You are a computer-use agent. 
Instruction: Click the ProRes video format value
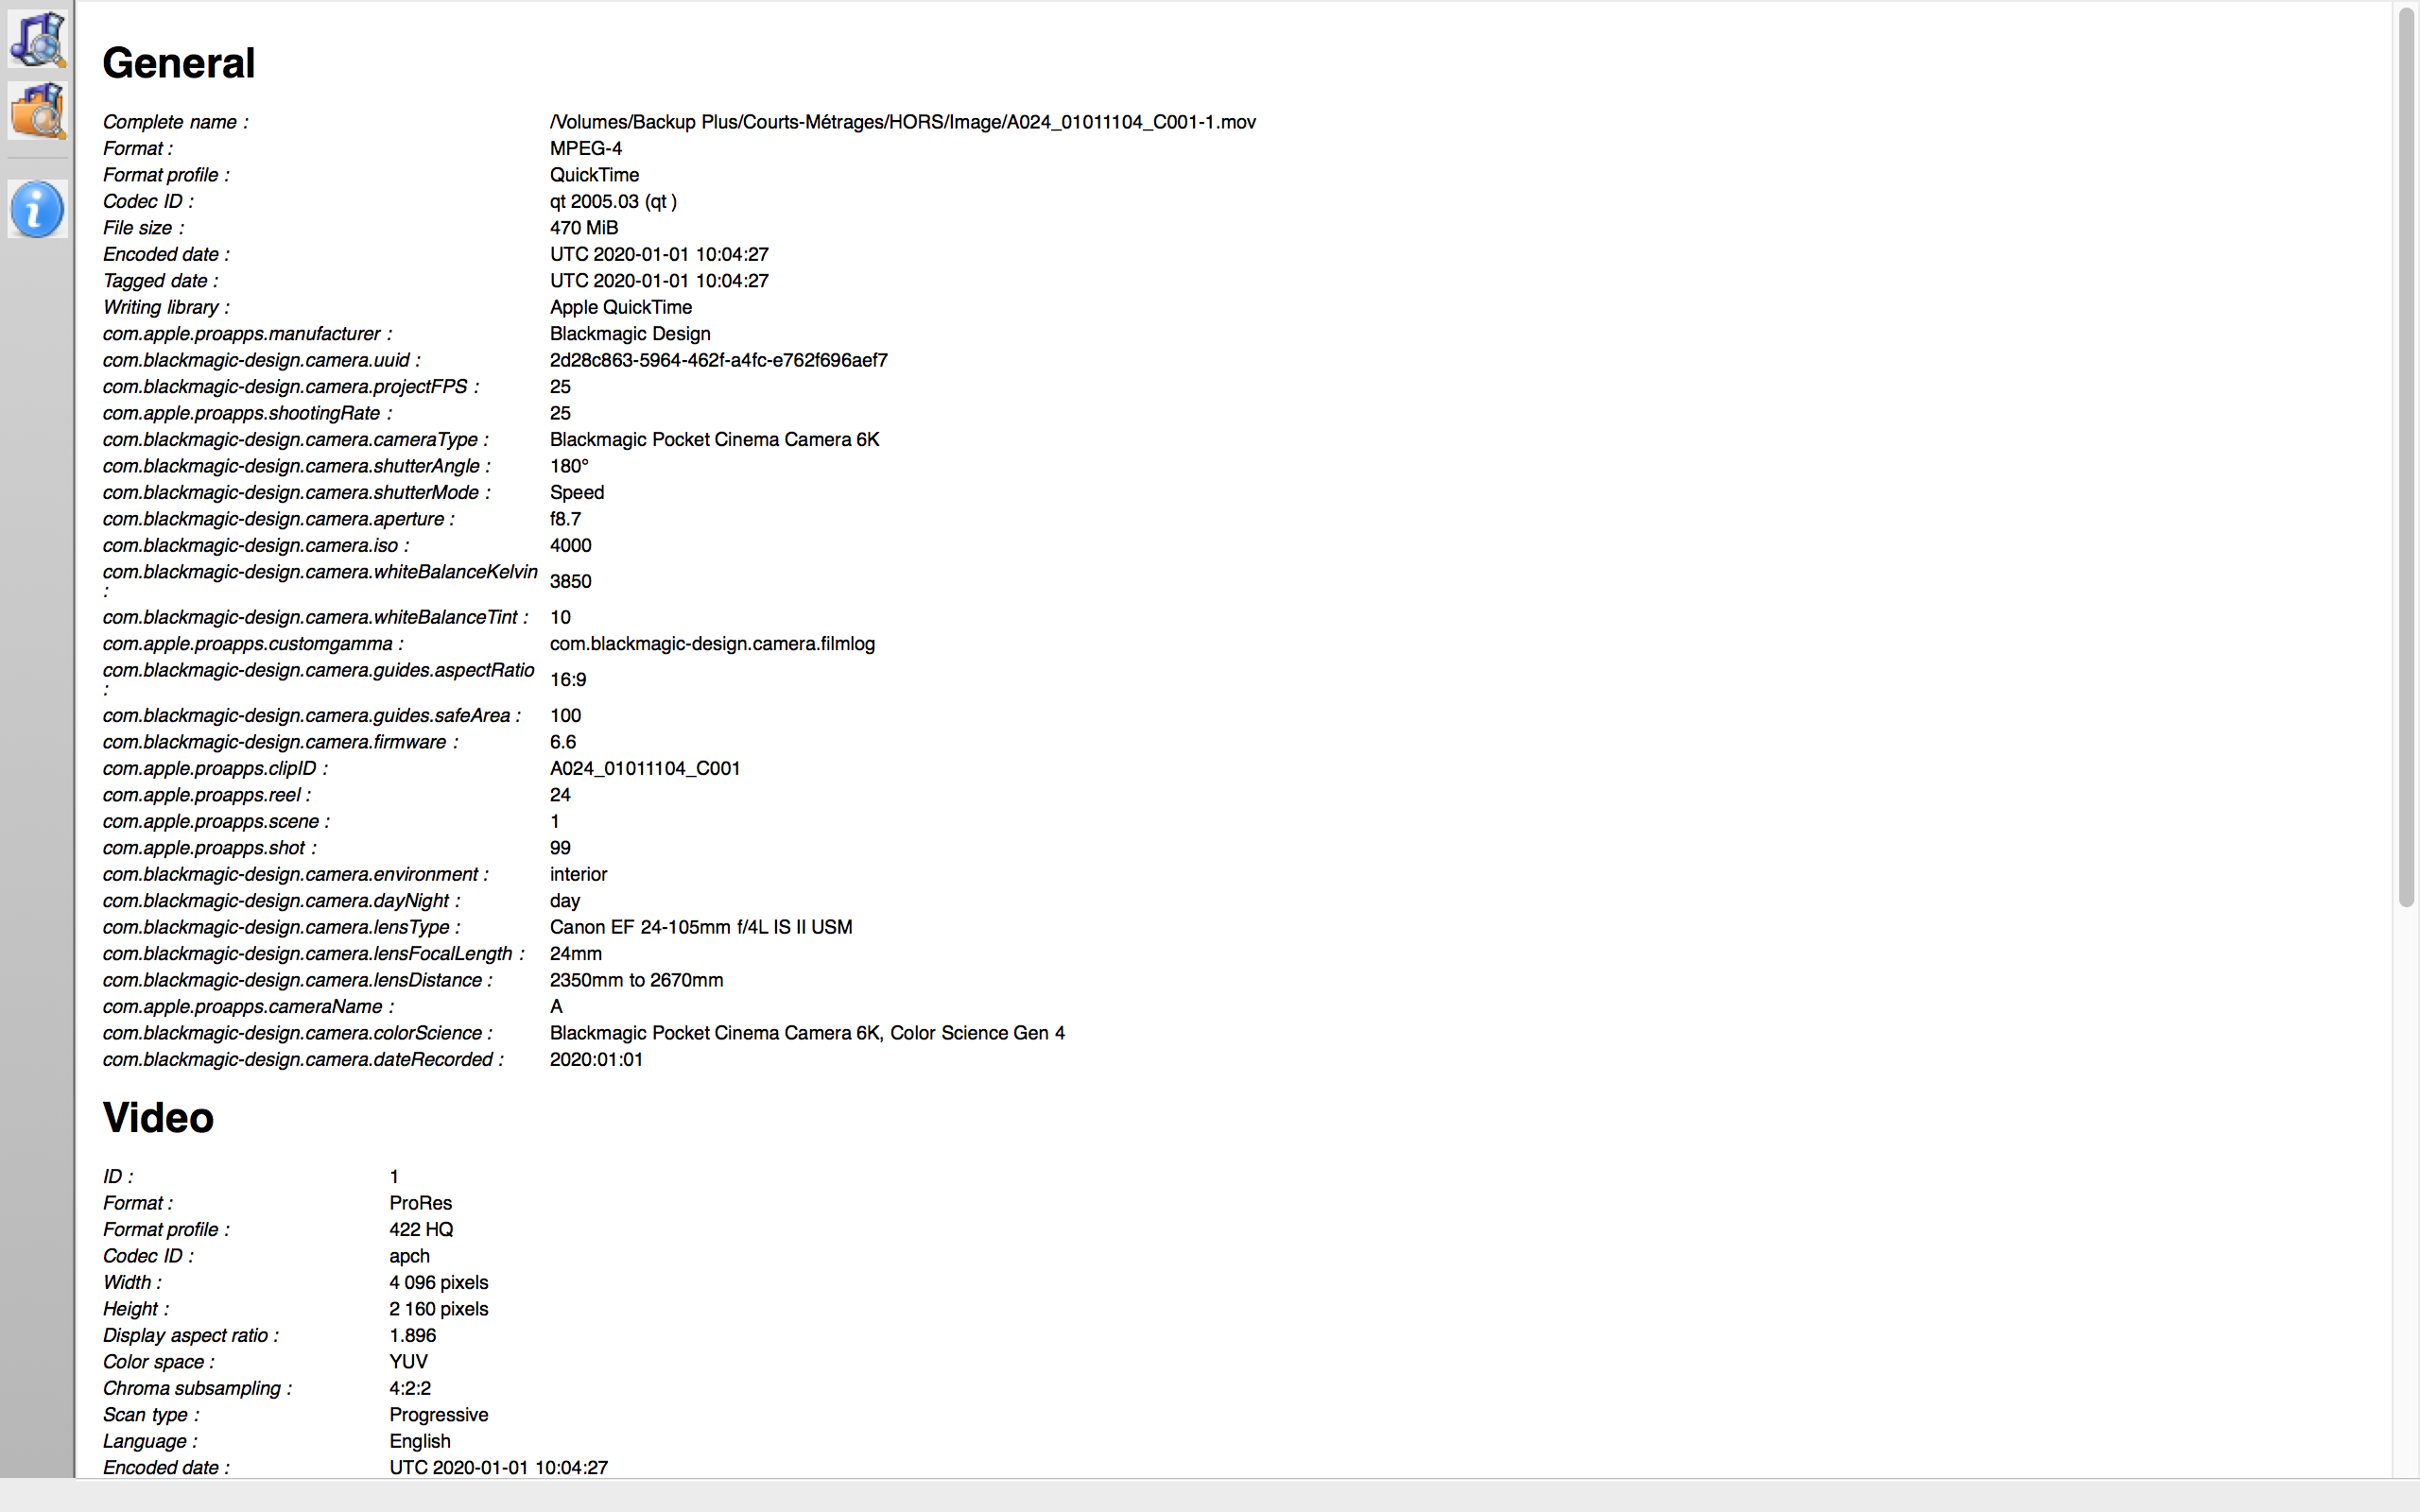click(420, 1203)
